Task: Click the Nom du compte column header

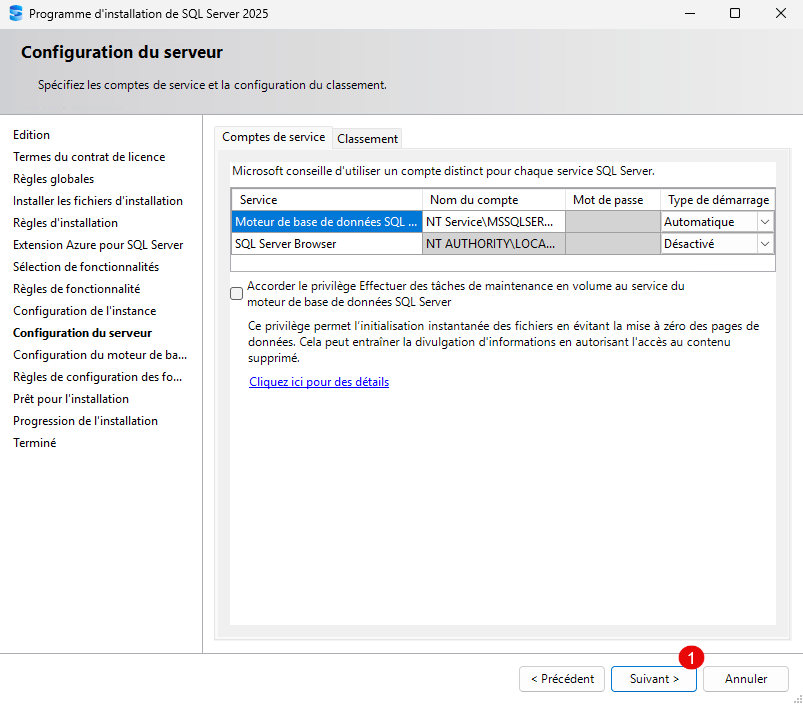Action: [x=494, y=200]
